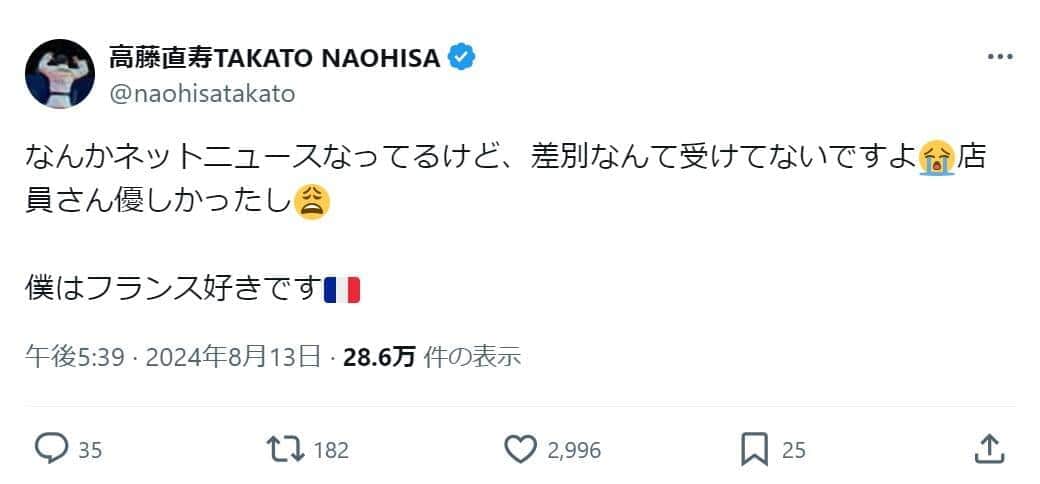1040x484 pixels.
Task: Click the 2,996 likes count
Action: point(574,450)
